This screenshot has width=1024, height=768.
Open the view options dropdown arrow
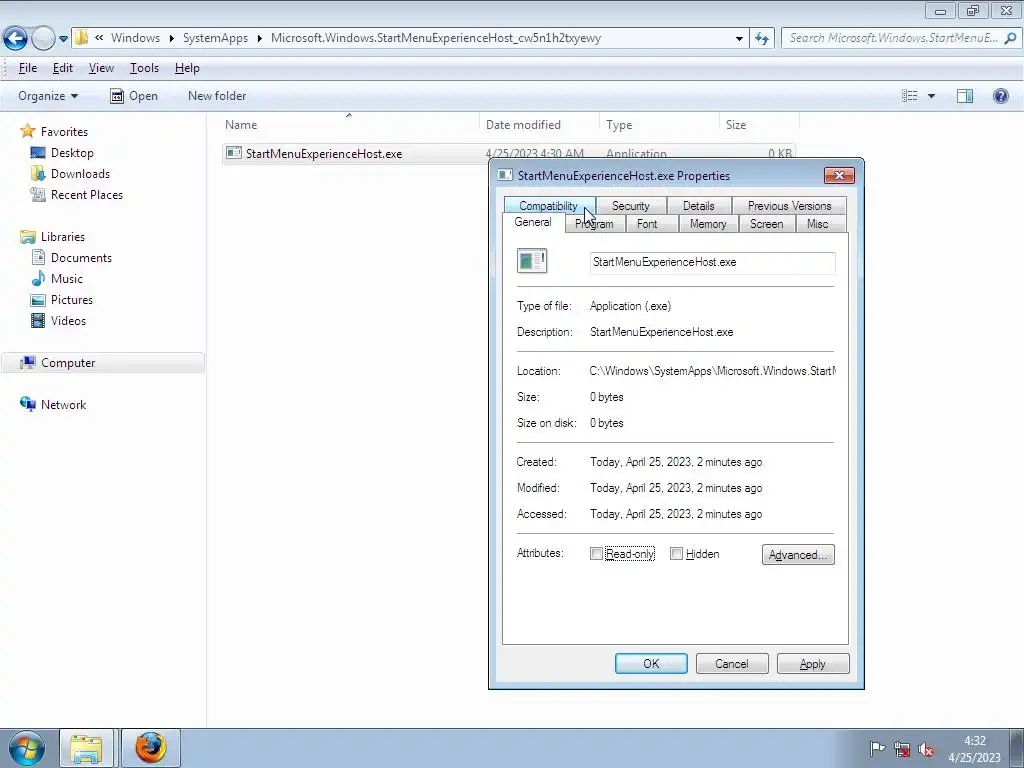pyautogui.click(x=931, y=96)
